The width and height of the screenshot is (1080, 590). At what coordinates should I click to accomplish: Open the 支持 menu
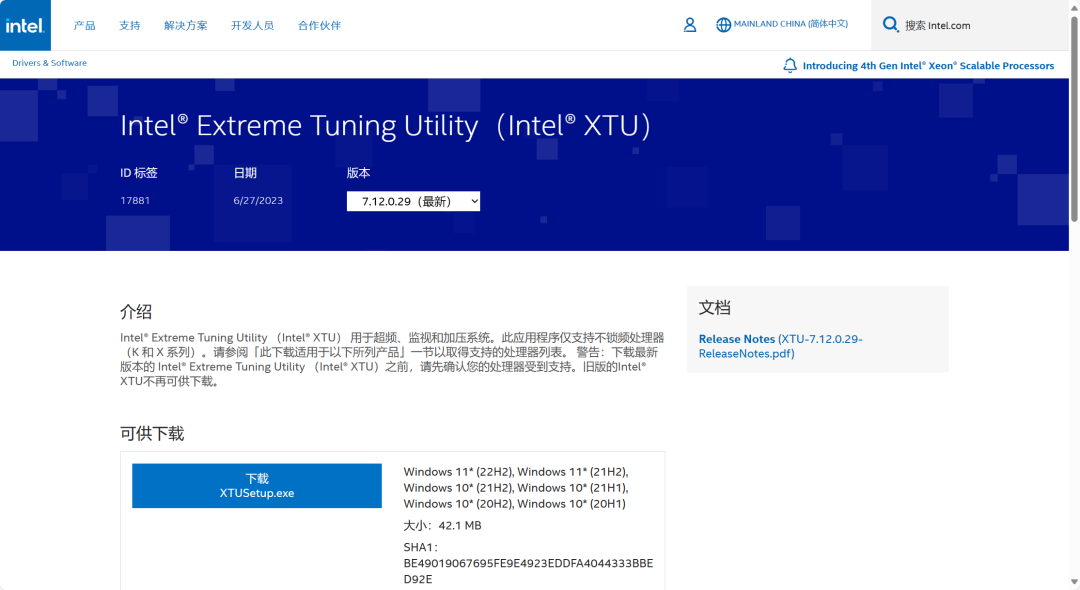(x=129, y=25)
